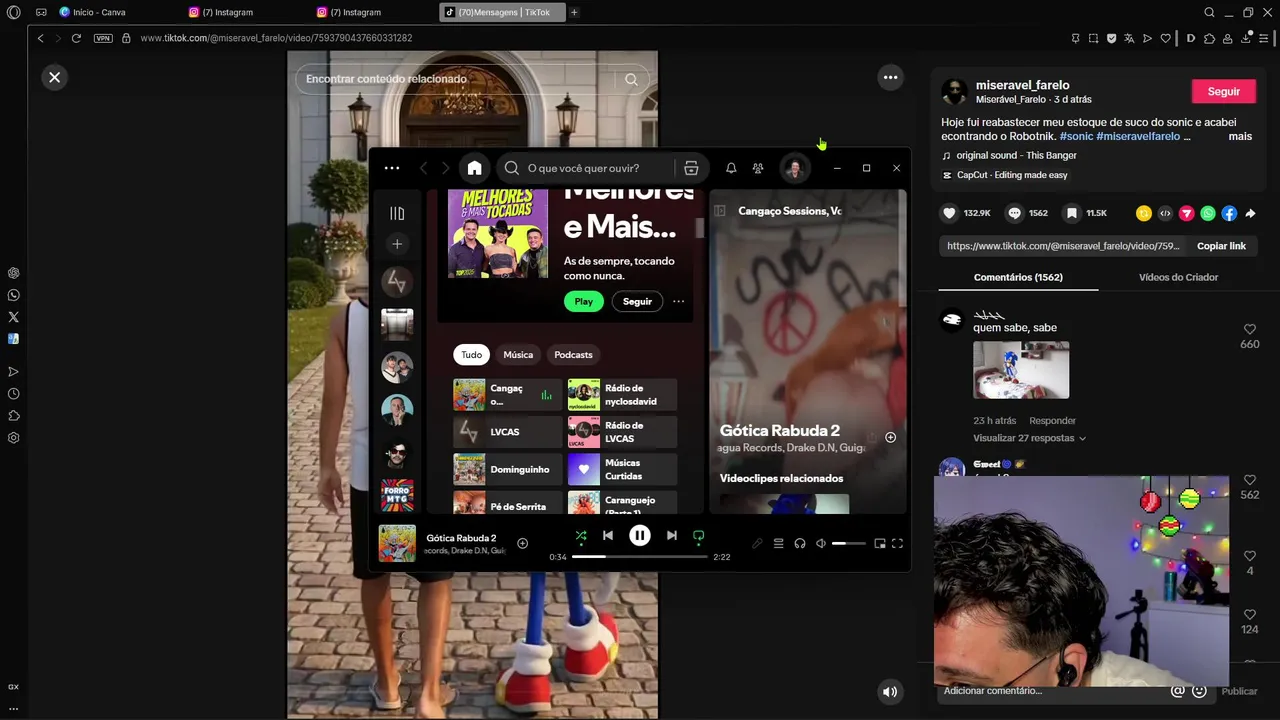Select the Música filter chip

(x=518, y=354)
